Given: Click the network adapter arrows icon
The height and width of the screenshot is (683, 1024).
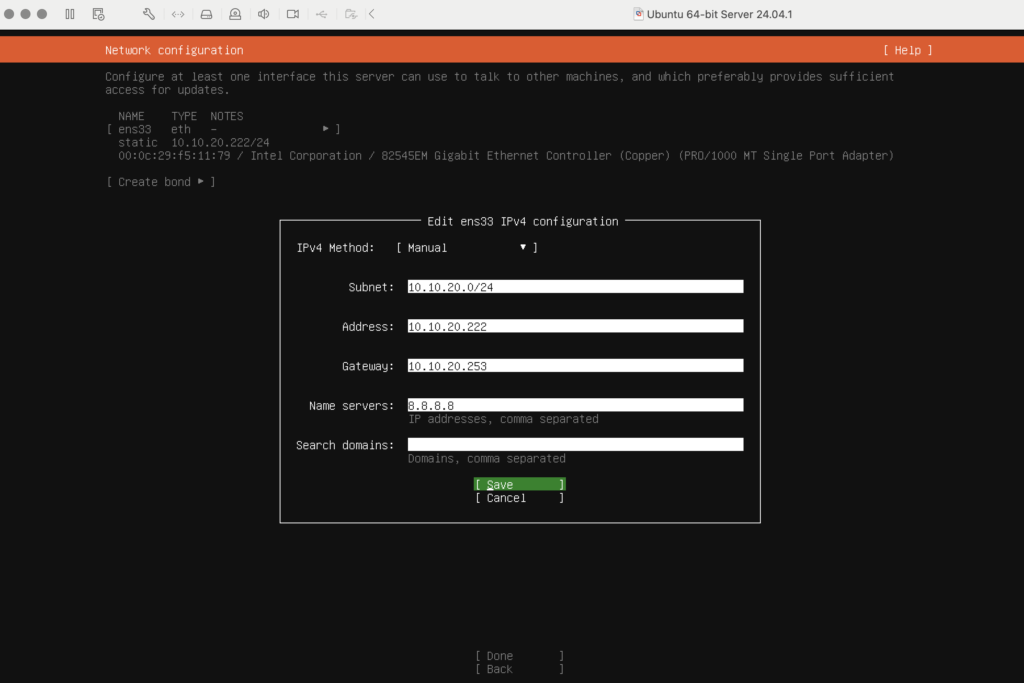Looking at the screenshot, I should [178, 14].
